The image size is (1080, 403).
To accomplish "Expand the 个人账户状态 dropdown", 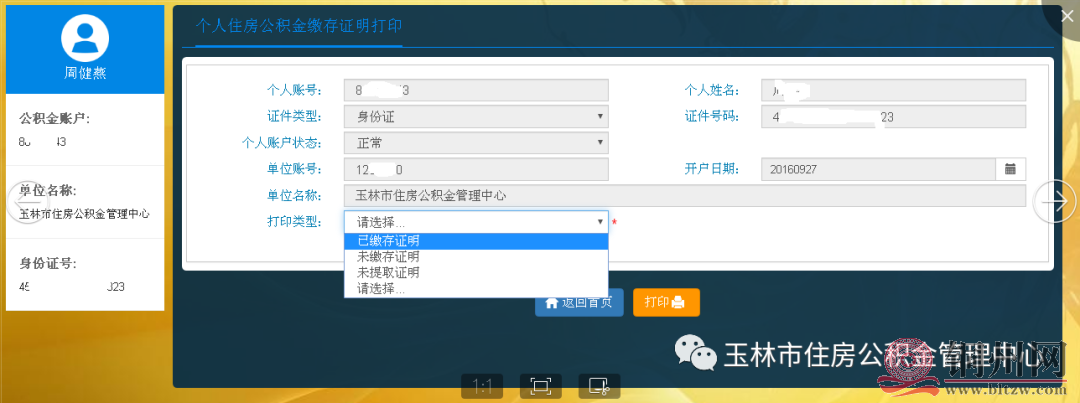I will [x=476, y=143].
